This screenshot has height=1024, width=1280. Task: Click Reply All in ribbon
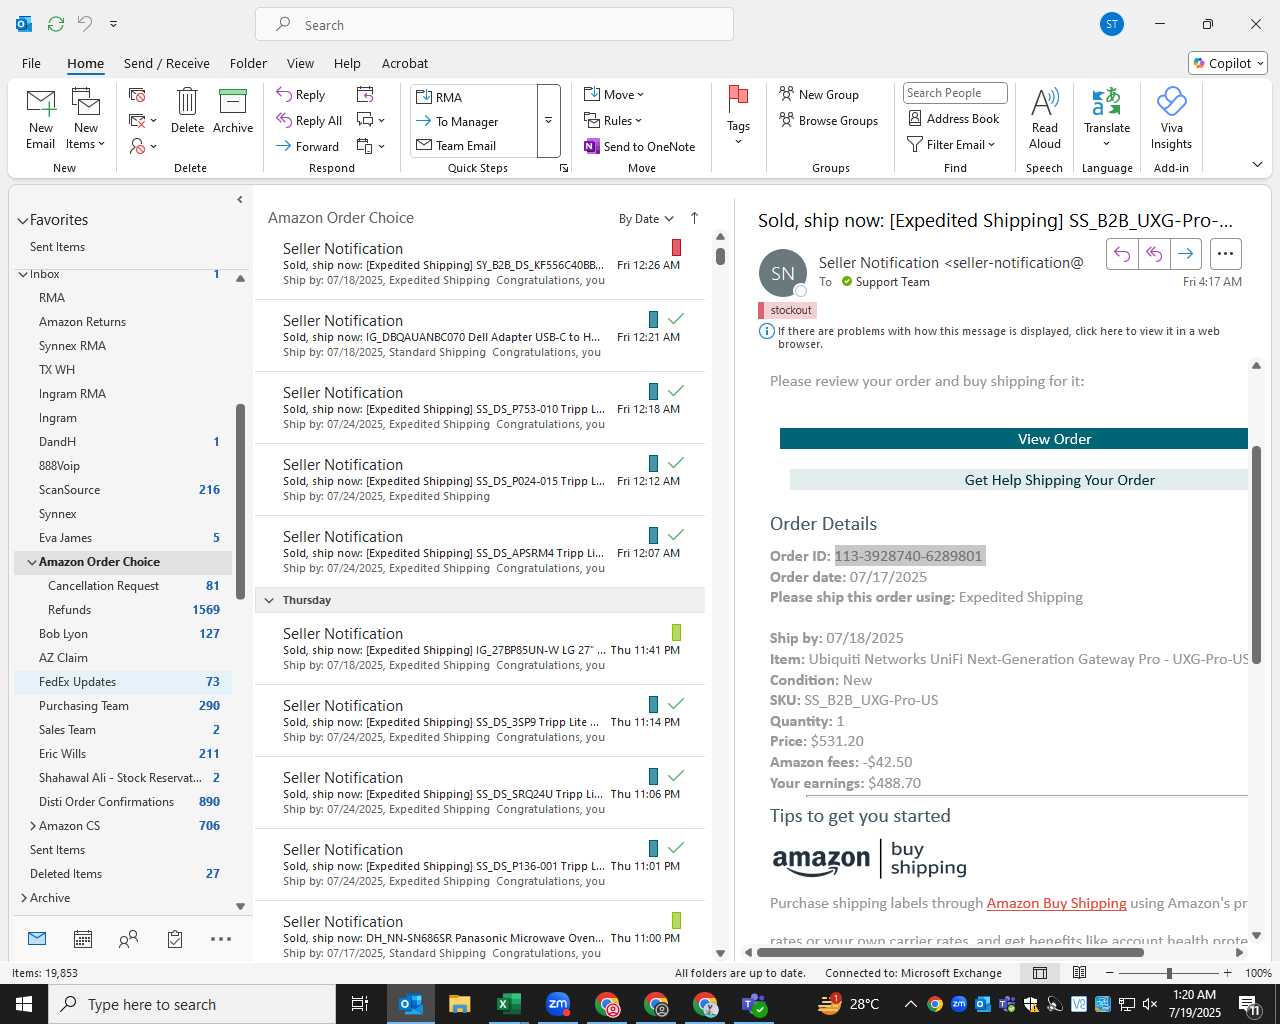click(309, 121)
